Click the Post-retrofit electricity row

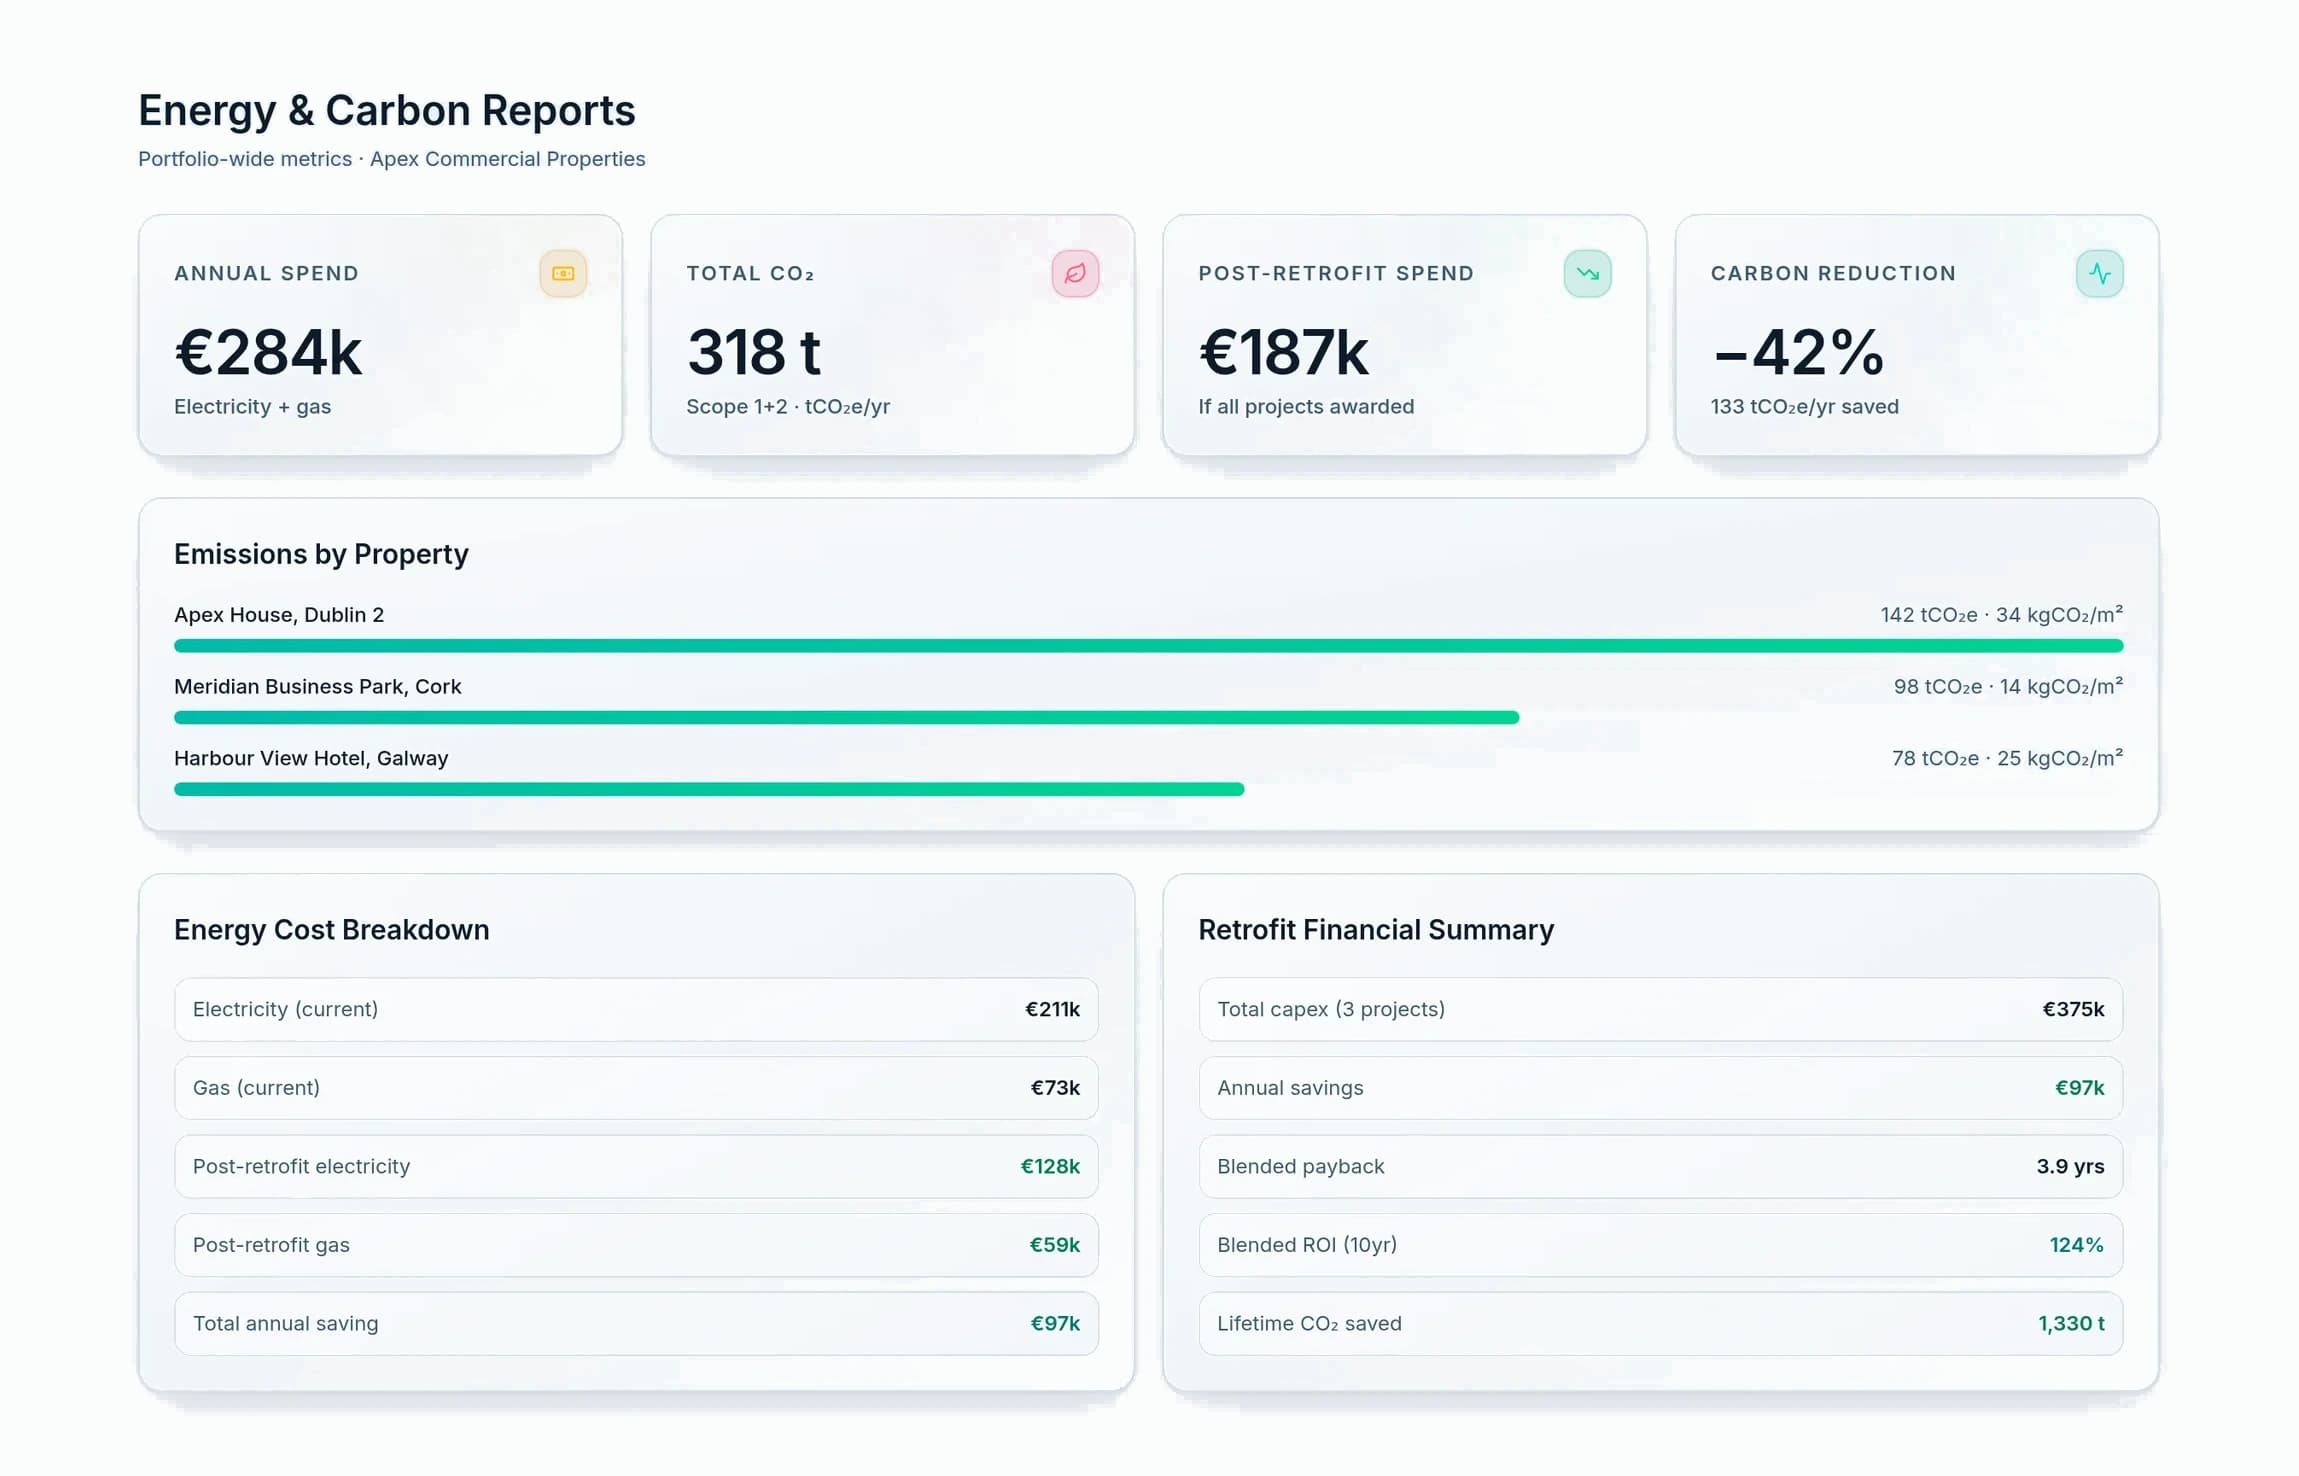[x=636, y=1167]
